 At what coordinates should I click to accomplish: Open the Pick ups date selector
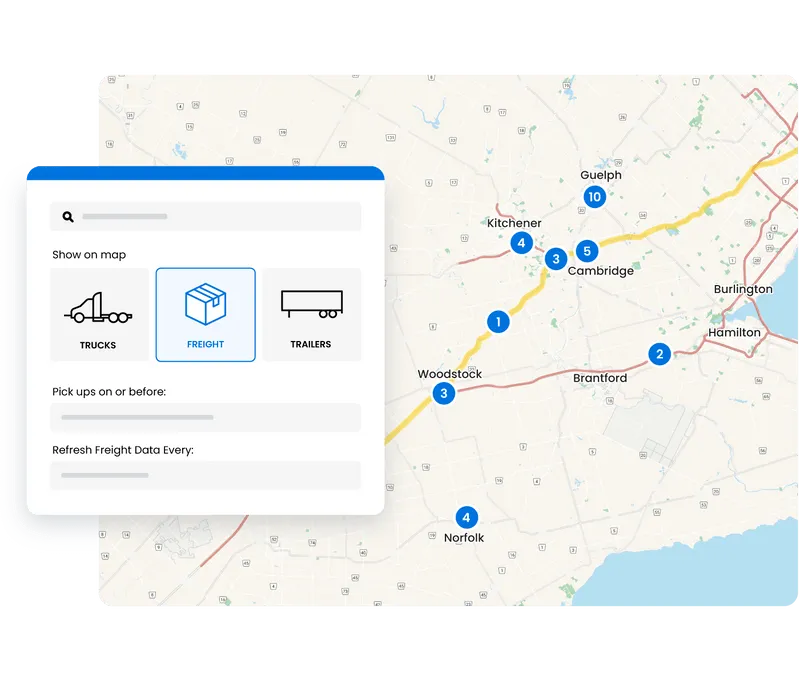[205, 417]
